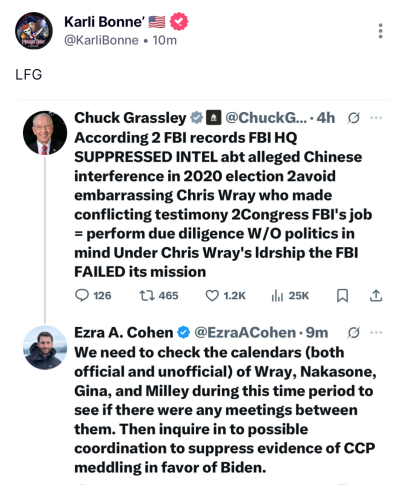Open Chuck Grassley's profile picture
Viewport: 407px width, 500px height.
pyautogui.click(x=45, y=133)
